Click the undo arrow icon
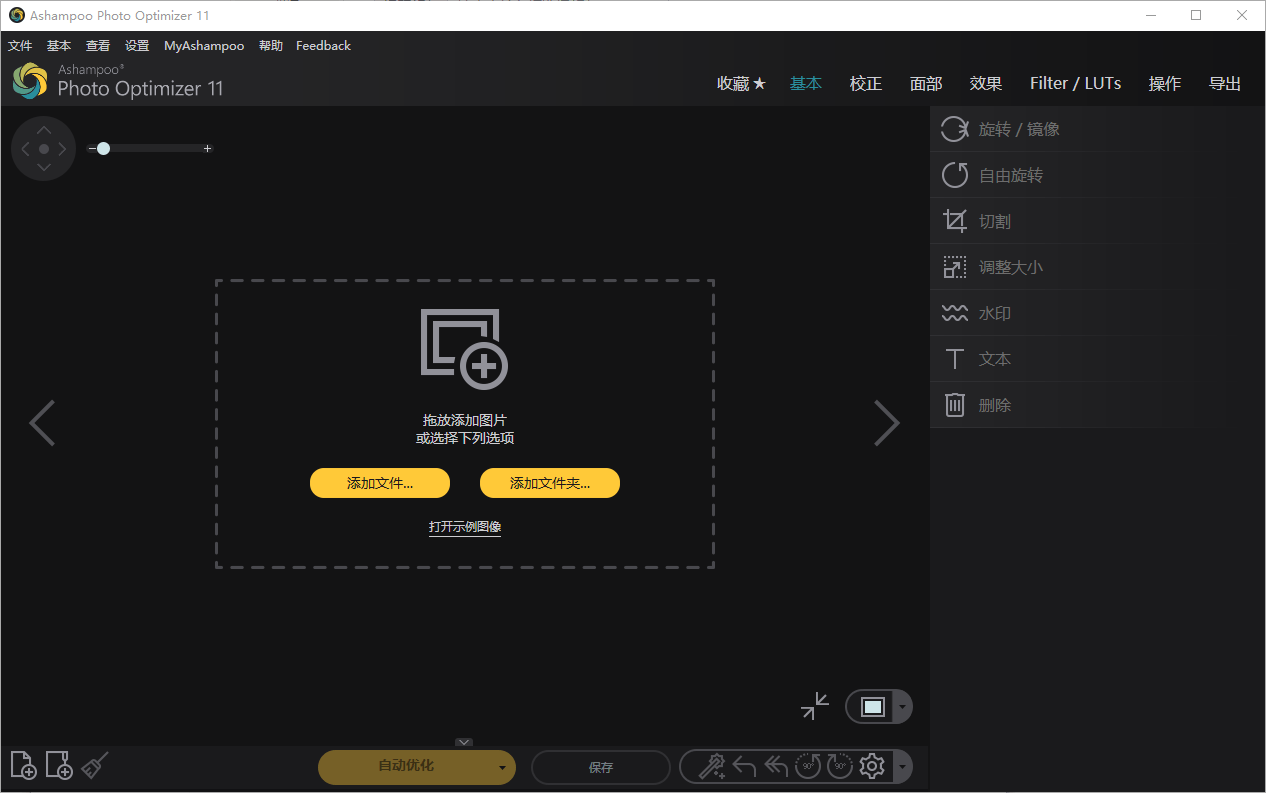Image resolution: width=1266 pixels, height=793 pixels. click(x=745, y=766)
